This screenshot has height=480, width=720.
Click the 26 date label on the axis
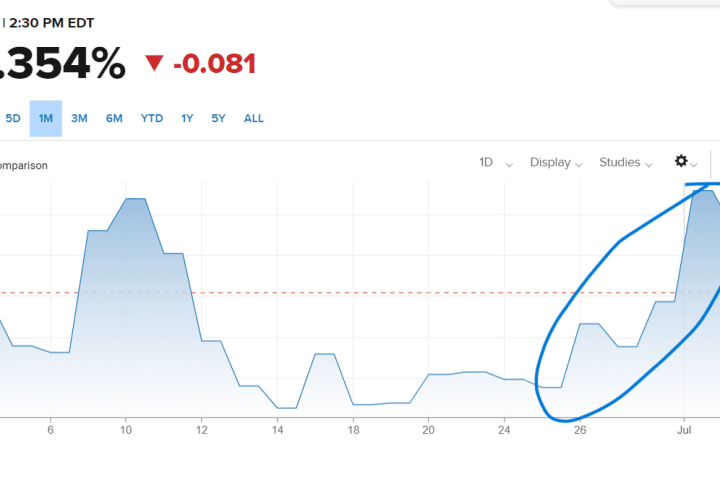tap(580, 431)
